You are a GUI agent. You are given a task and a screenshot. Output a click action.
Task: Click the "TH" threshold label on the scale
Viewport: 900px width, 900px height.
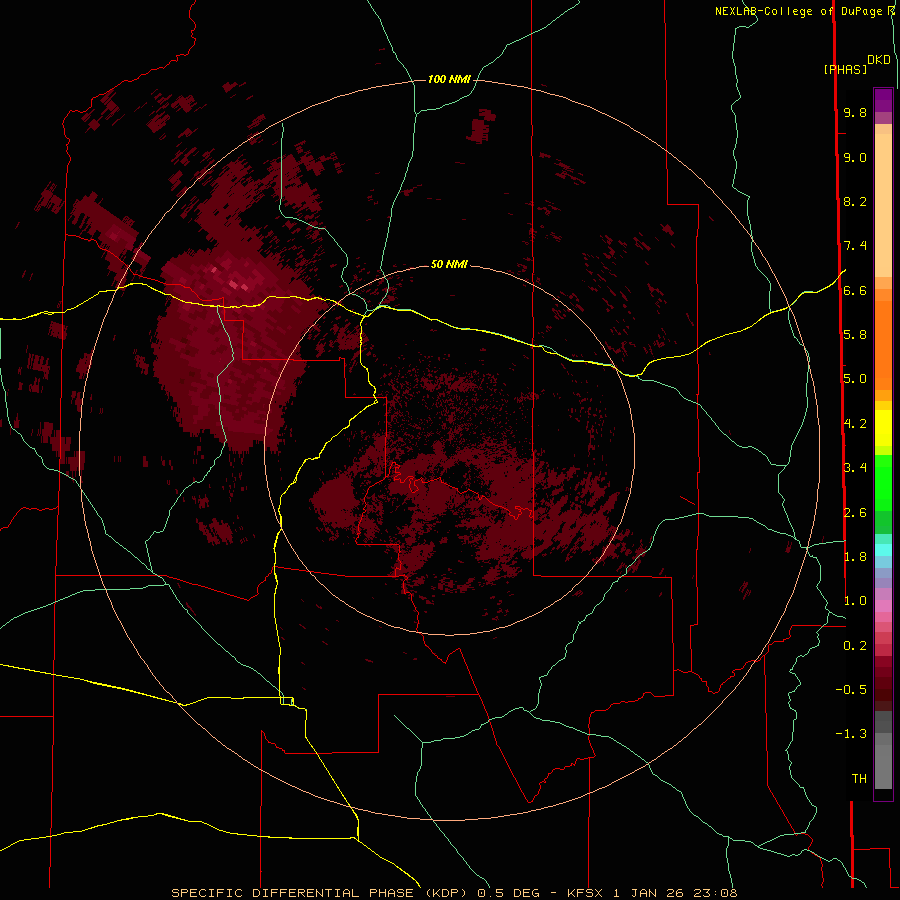[x=859, y=779]
